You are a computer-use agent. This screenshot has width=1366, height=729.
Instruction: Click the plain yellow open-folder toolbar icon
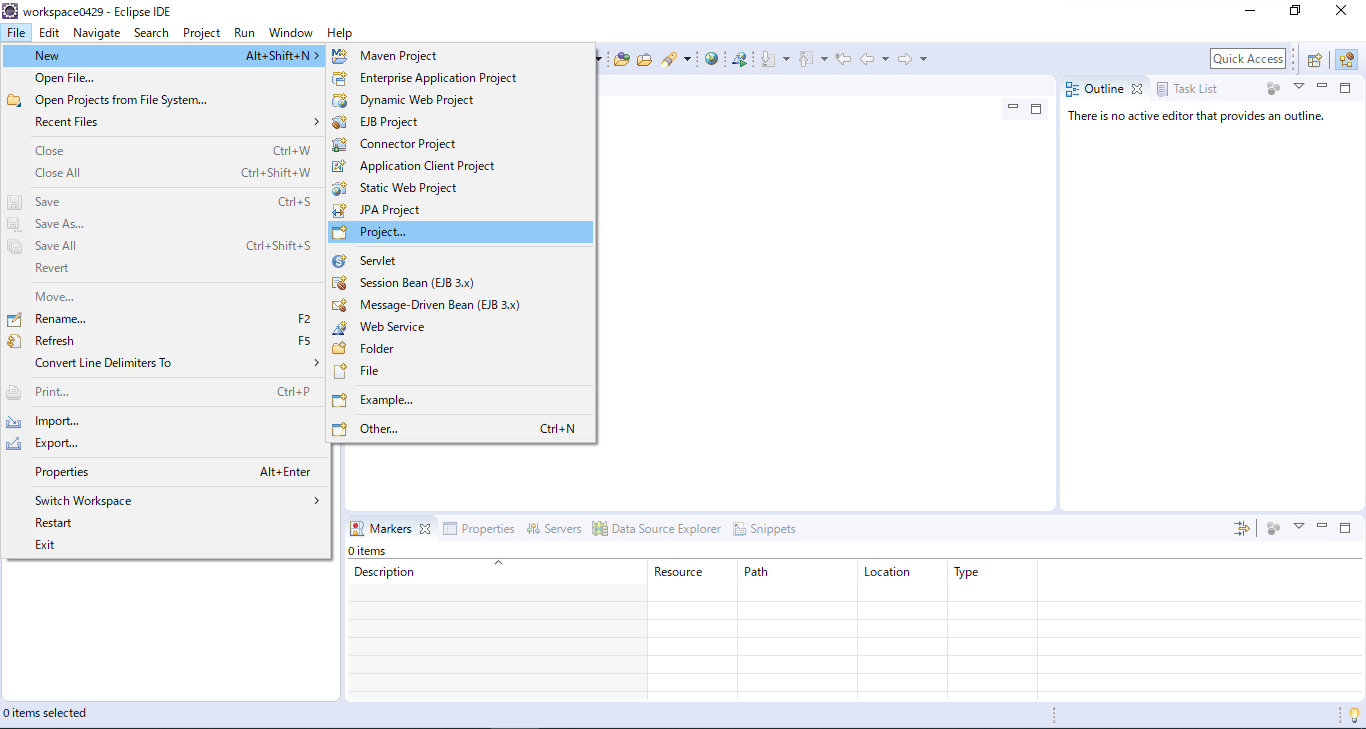(645, 59)
